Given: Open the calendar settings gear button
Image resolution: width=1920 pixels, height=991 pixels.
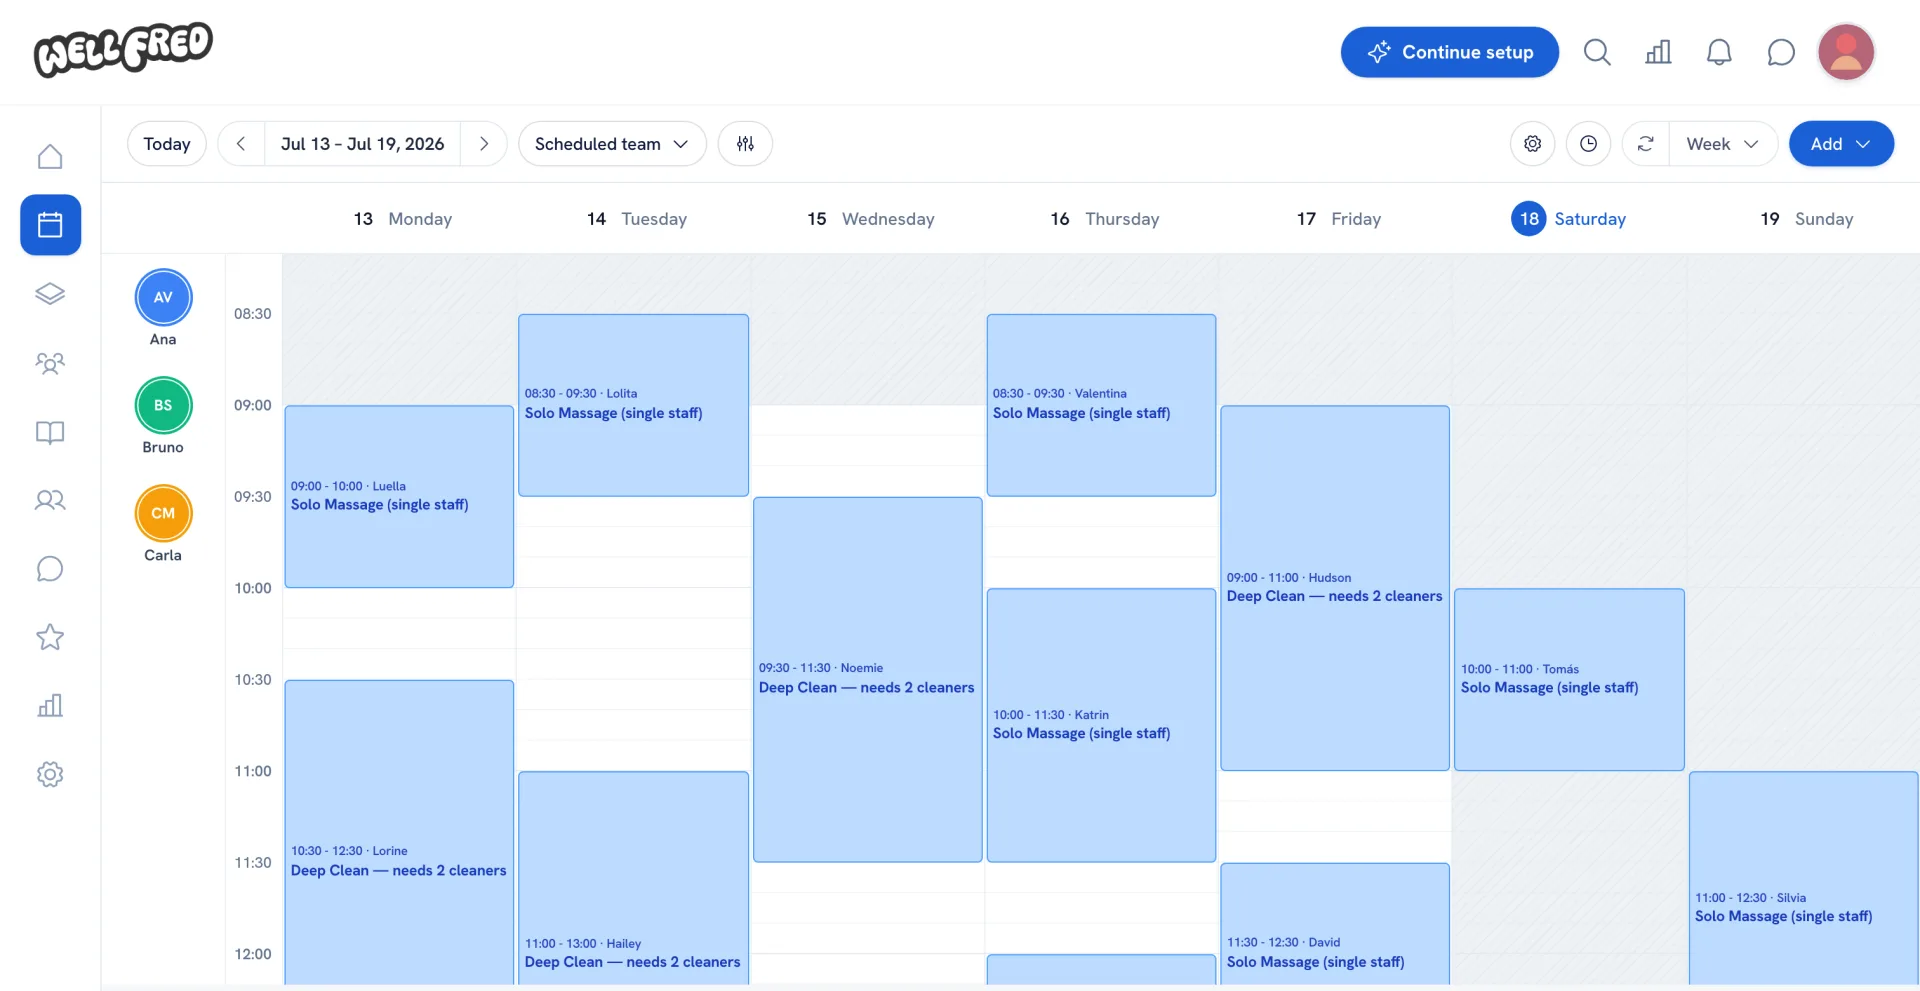Looking at the screenshot, I should (1532, 144).
